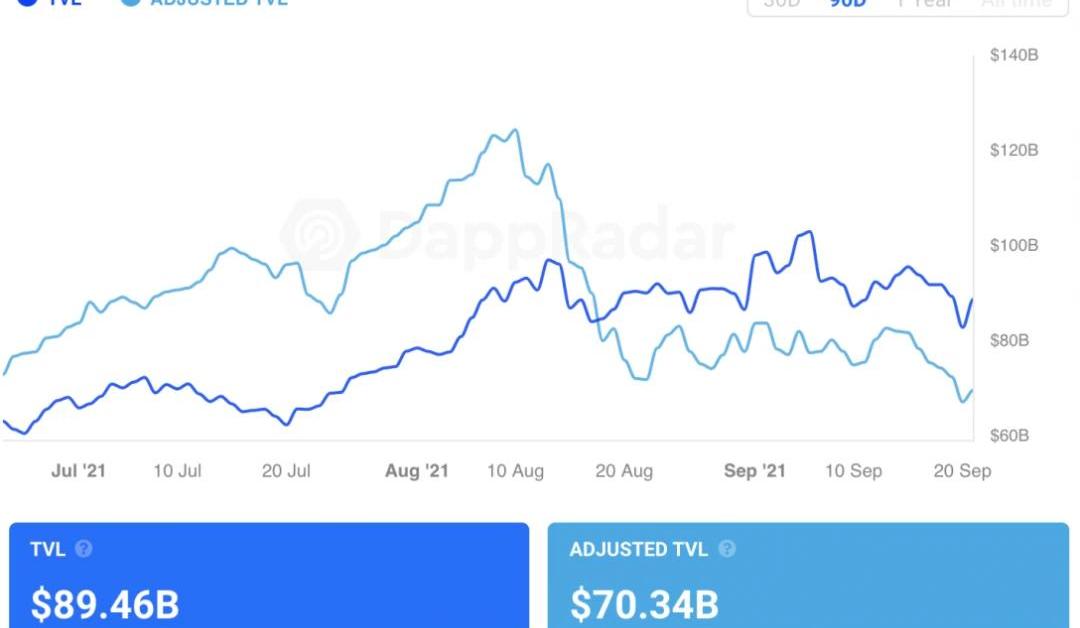Click the Aug '21 axis label
This screenshot has height=628, width=1080.
tap(417, 471)
